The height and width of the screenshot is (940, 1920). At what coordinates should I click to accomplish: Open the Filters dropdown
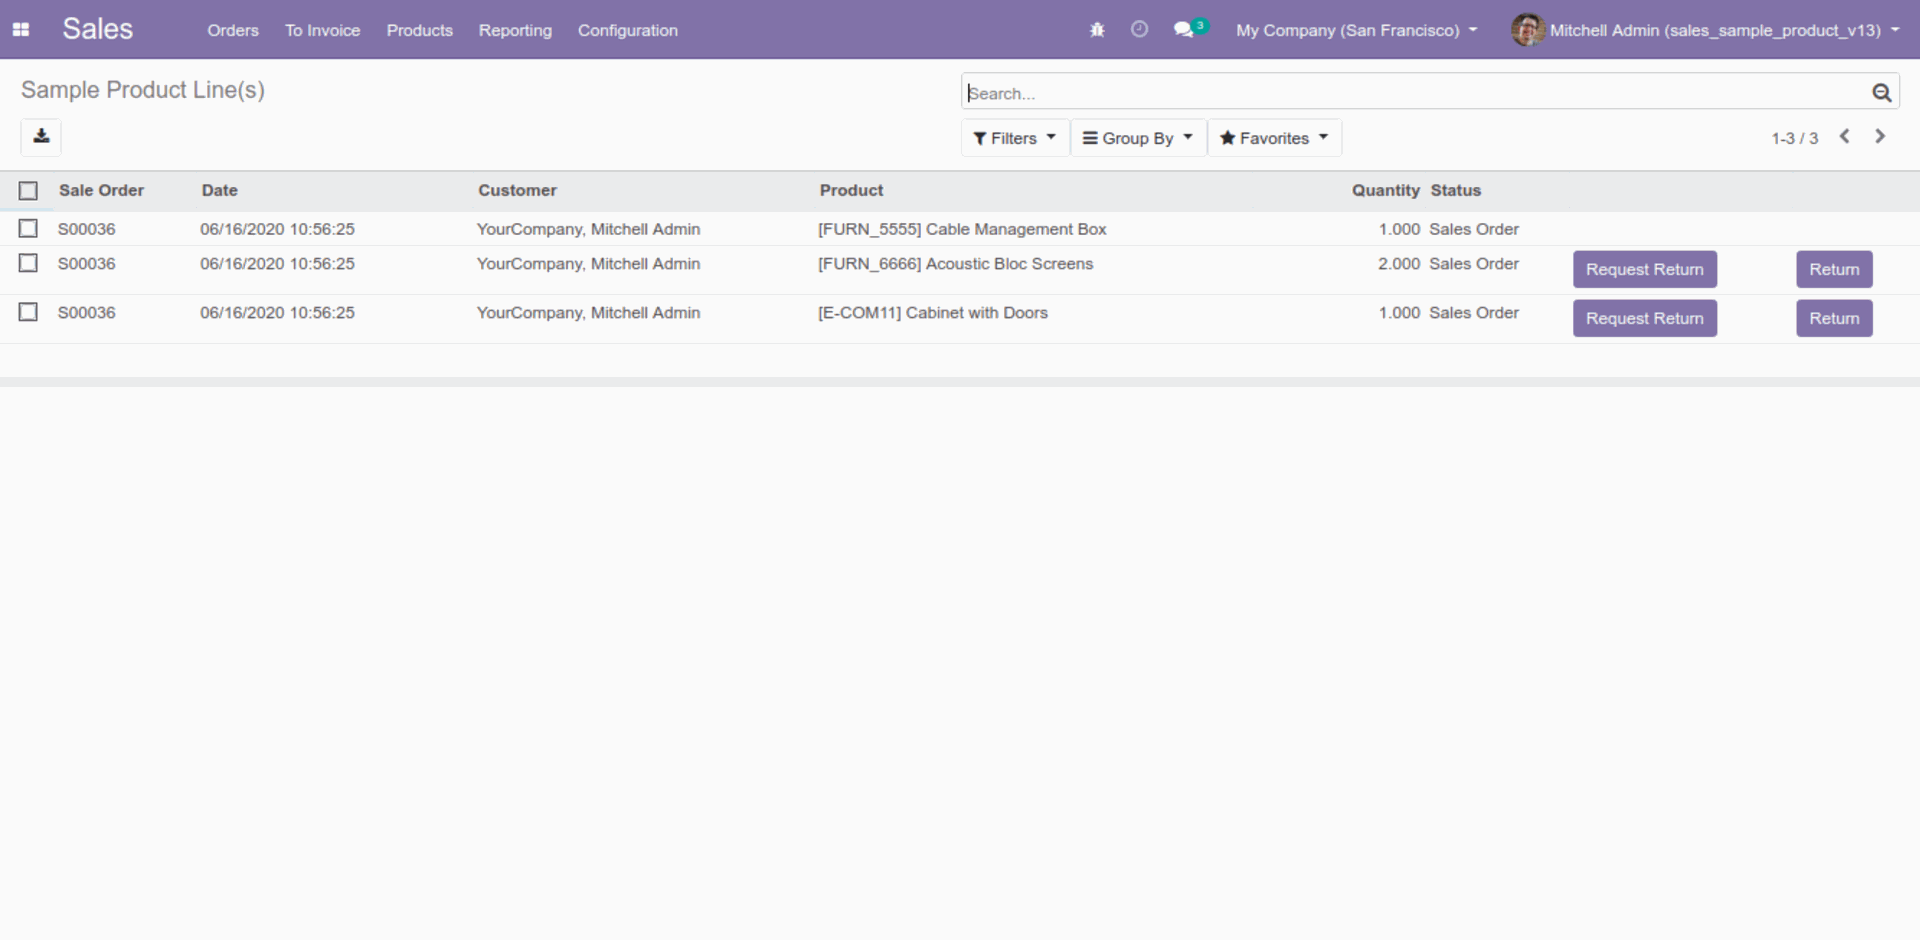[1014, 137]
